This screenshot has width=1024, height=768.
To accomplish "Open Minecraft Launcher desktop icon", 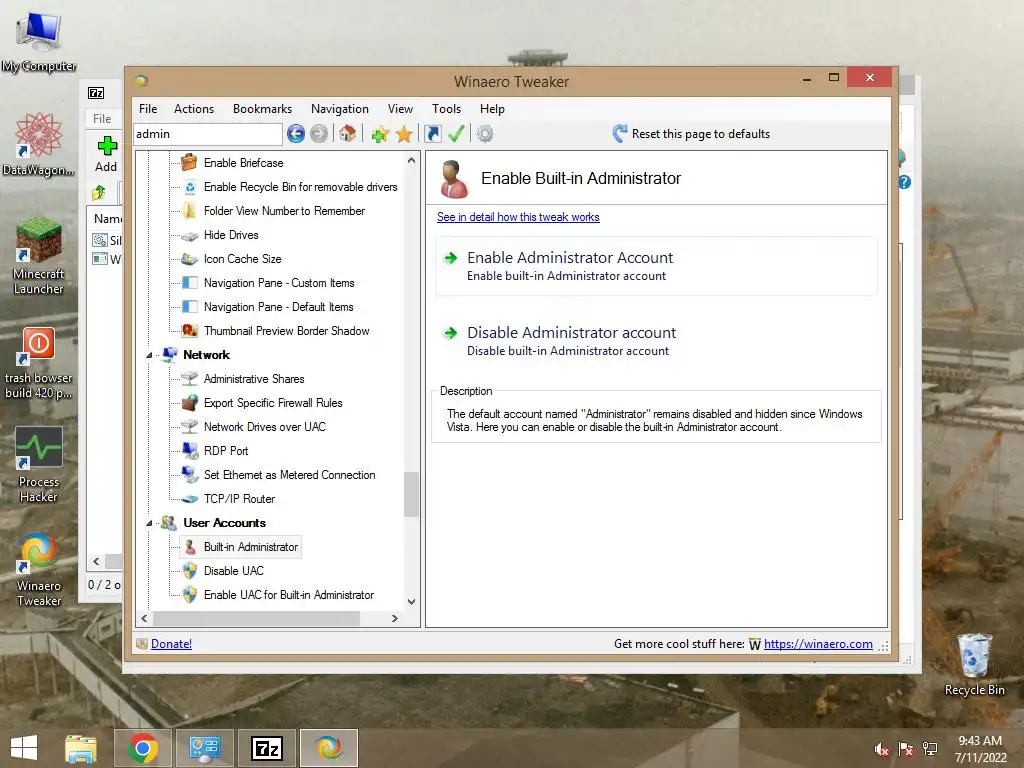I will (39, 257).
